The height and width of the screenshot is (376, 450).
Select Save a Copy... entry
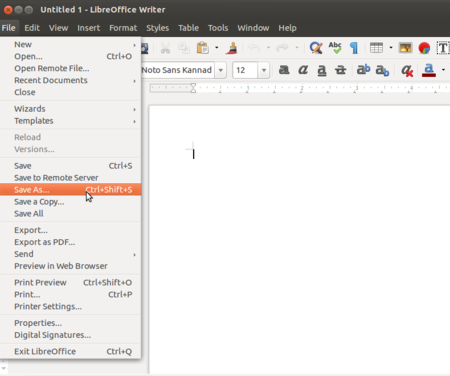(x=70, y=202)
